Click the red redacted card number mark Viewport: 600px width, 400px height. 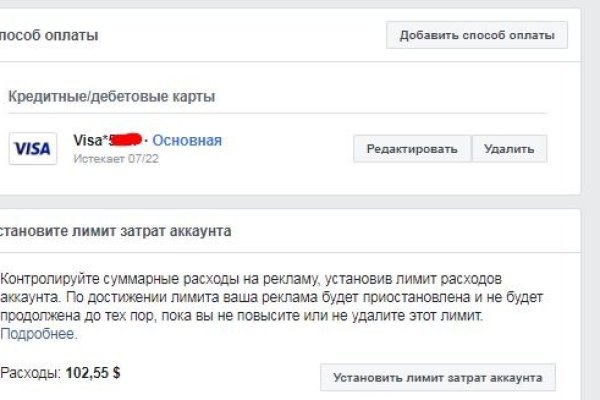[x=127, y=139]
